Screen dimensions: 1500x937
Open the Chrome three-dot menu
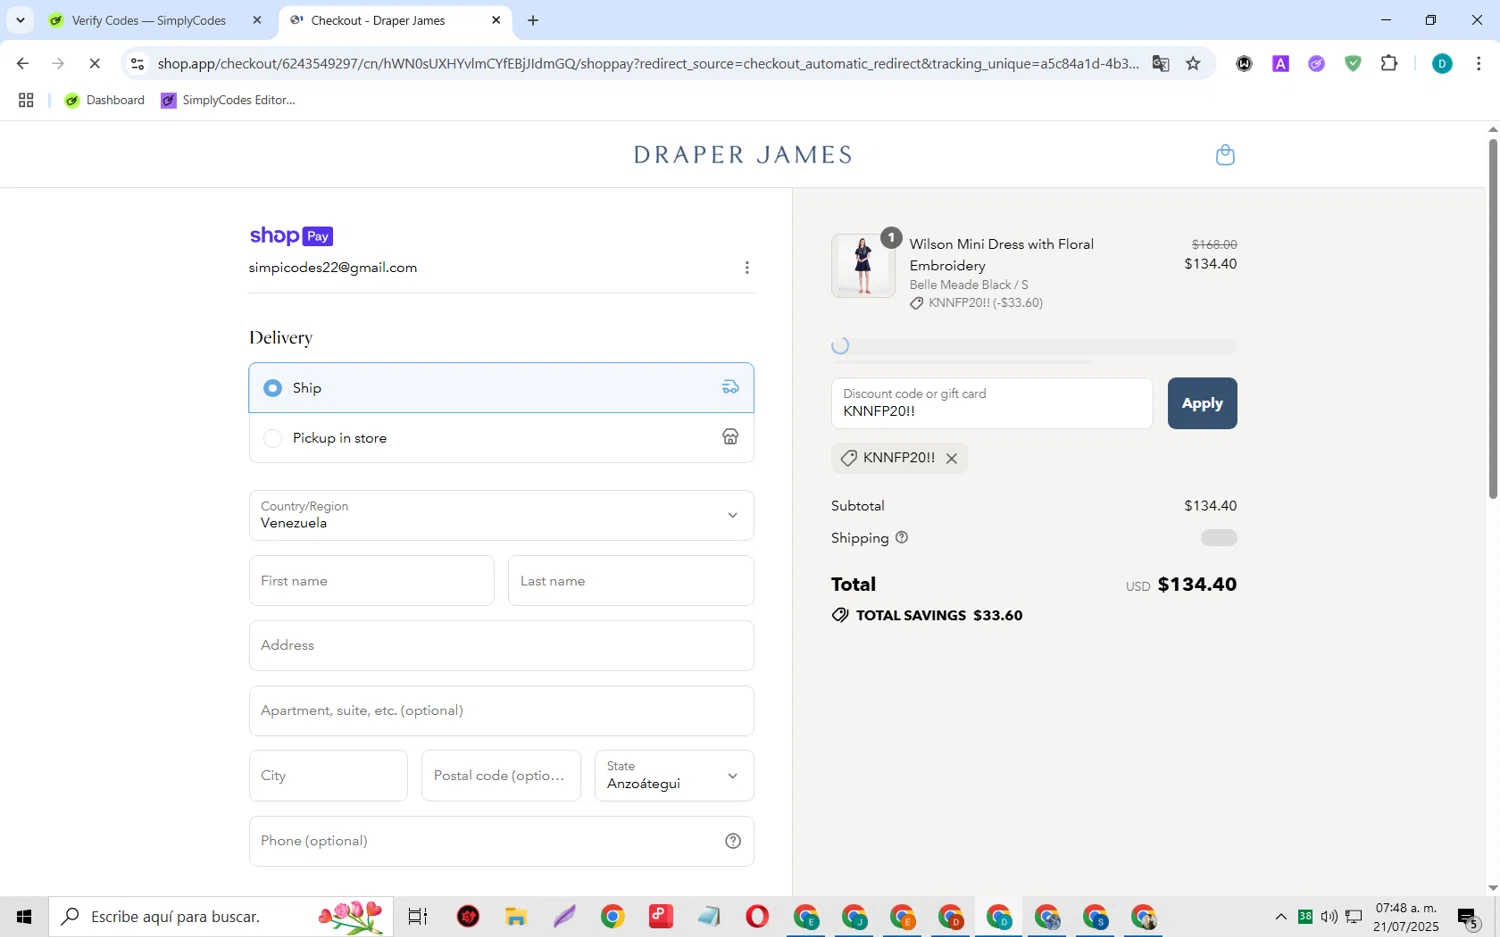click(1478, 63)
